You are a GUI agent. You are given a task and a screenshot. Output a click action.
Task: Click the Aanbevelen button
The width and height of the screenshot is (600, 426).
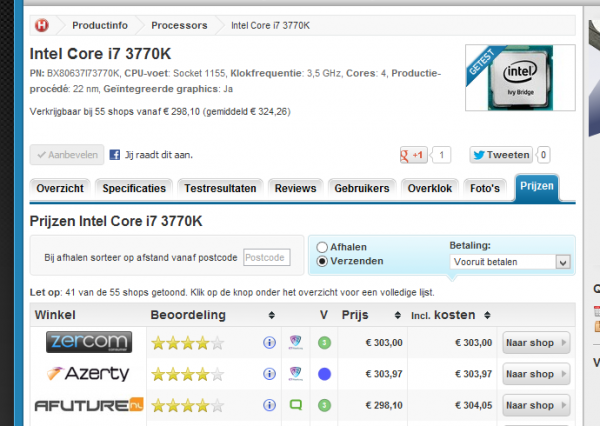67,155
